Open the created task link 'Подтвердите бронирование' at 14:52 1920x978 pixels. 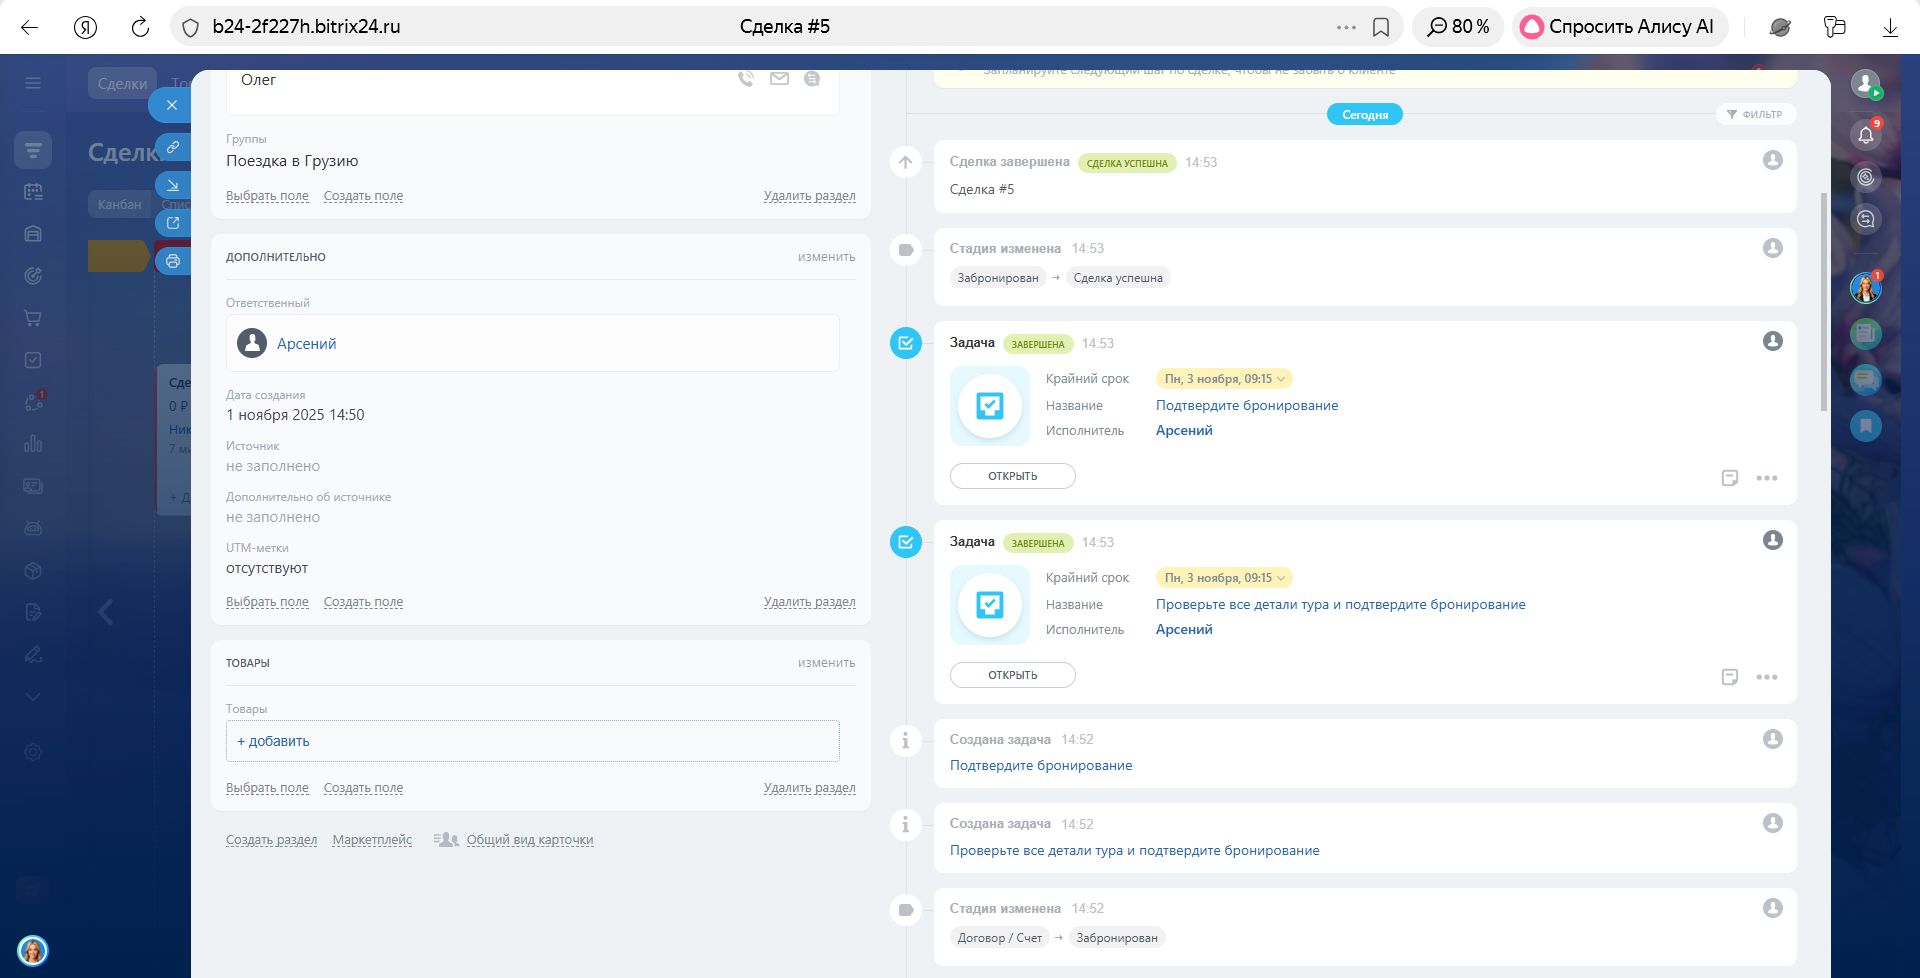point(1041,766)
